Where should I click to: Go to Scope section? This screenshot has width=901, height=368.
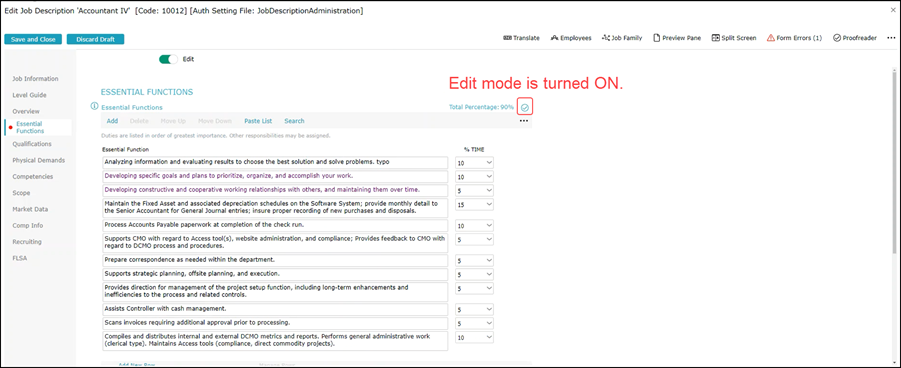tap(21, 193)
